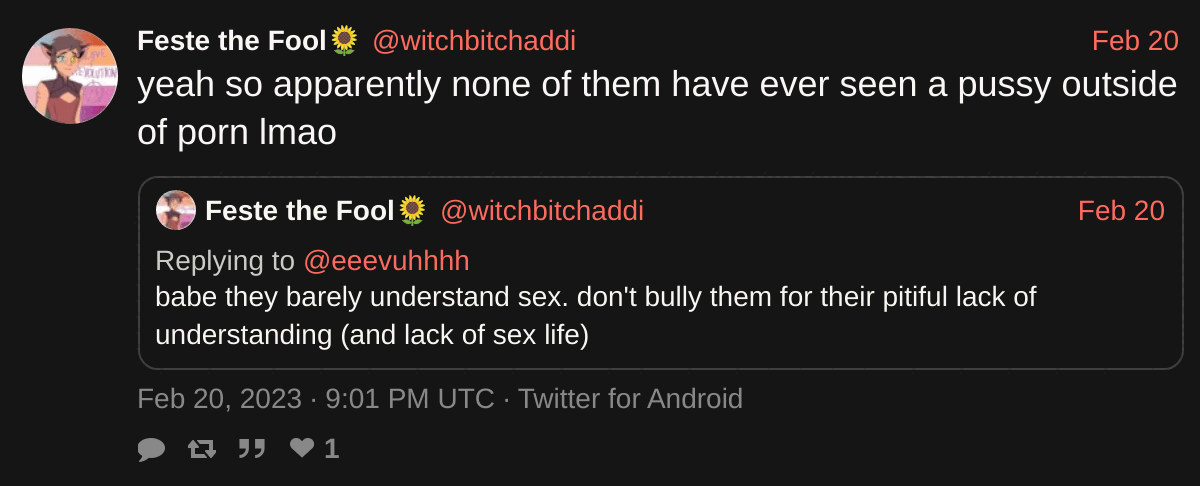Image resolution: width=1200 pixels, height=486 pixels.
Task: Click the Twitter for Android source label
Action: [x=630, y=399]
